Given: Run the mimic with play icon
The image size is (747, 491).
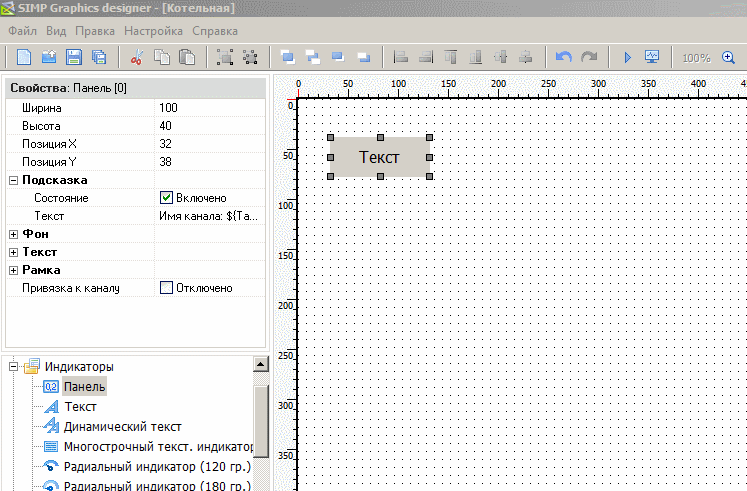Looking at the screenshot, I should point(627,58).
